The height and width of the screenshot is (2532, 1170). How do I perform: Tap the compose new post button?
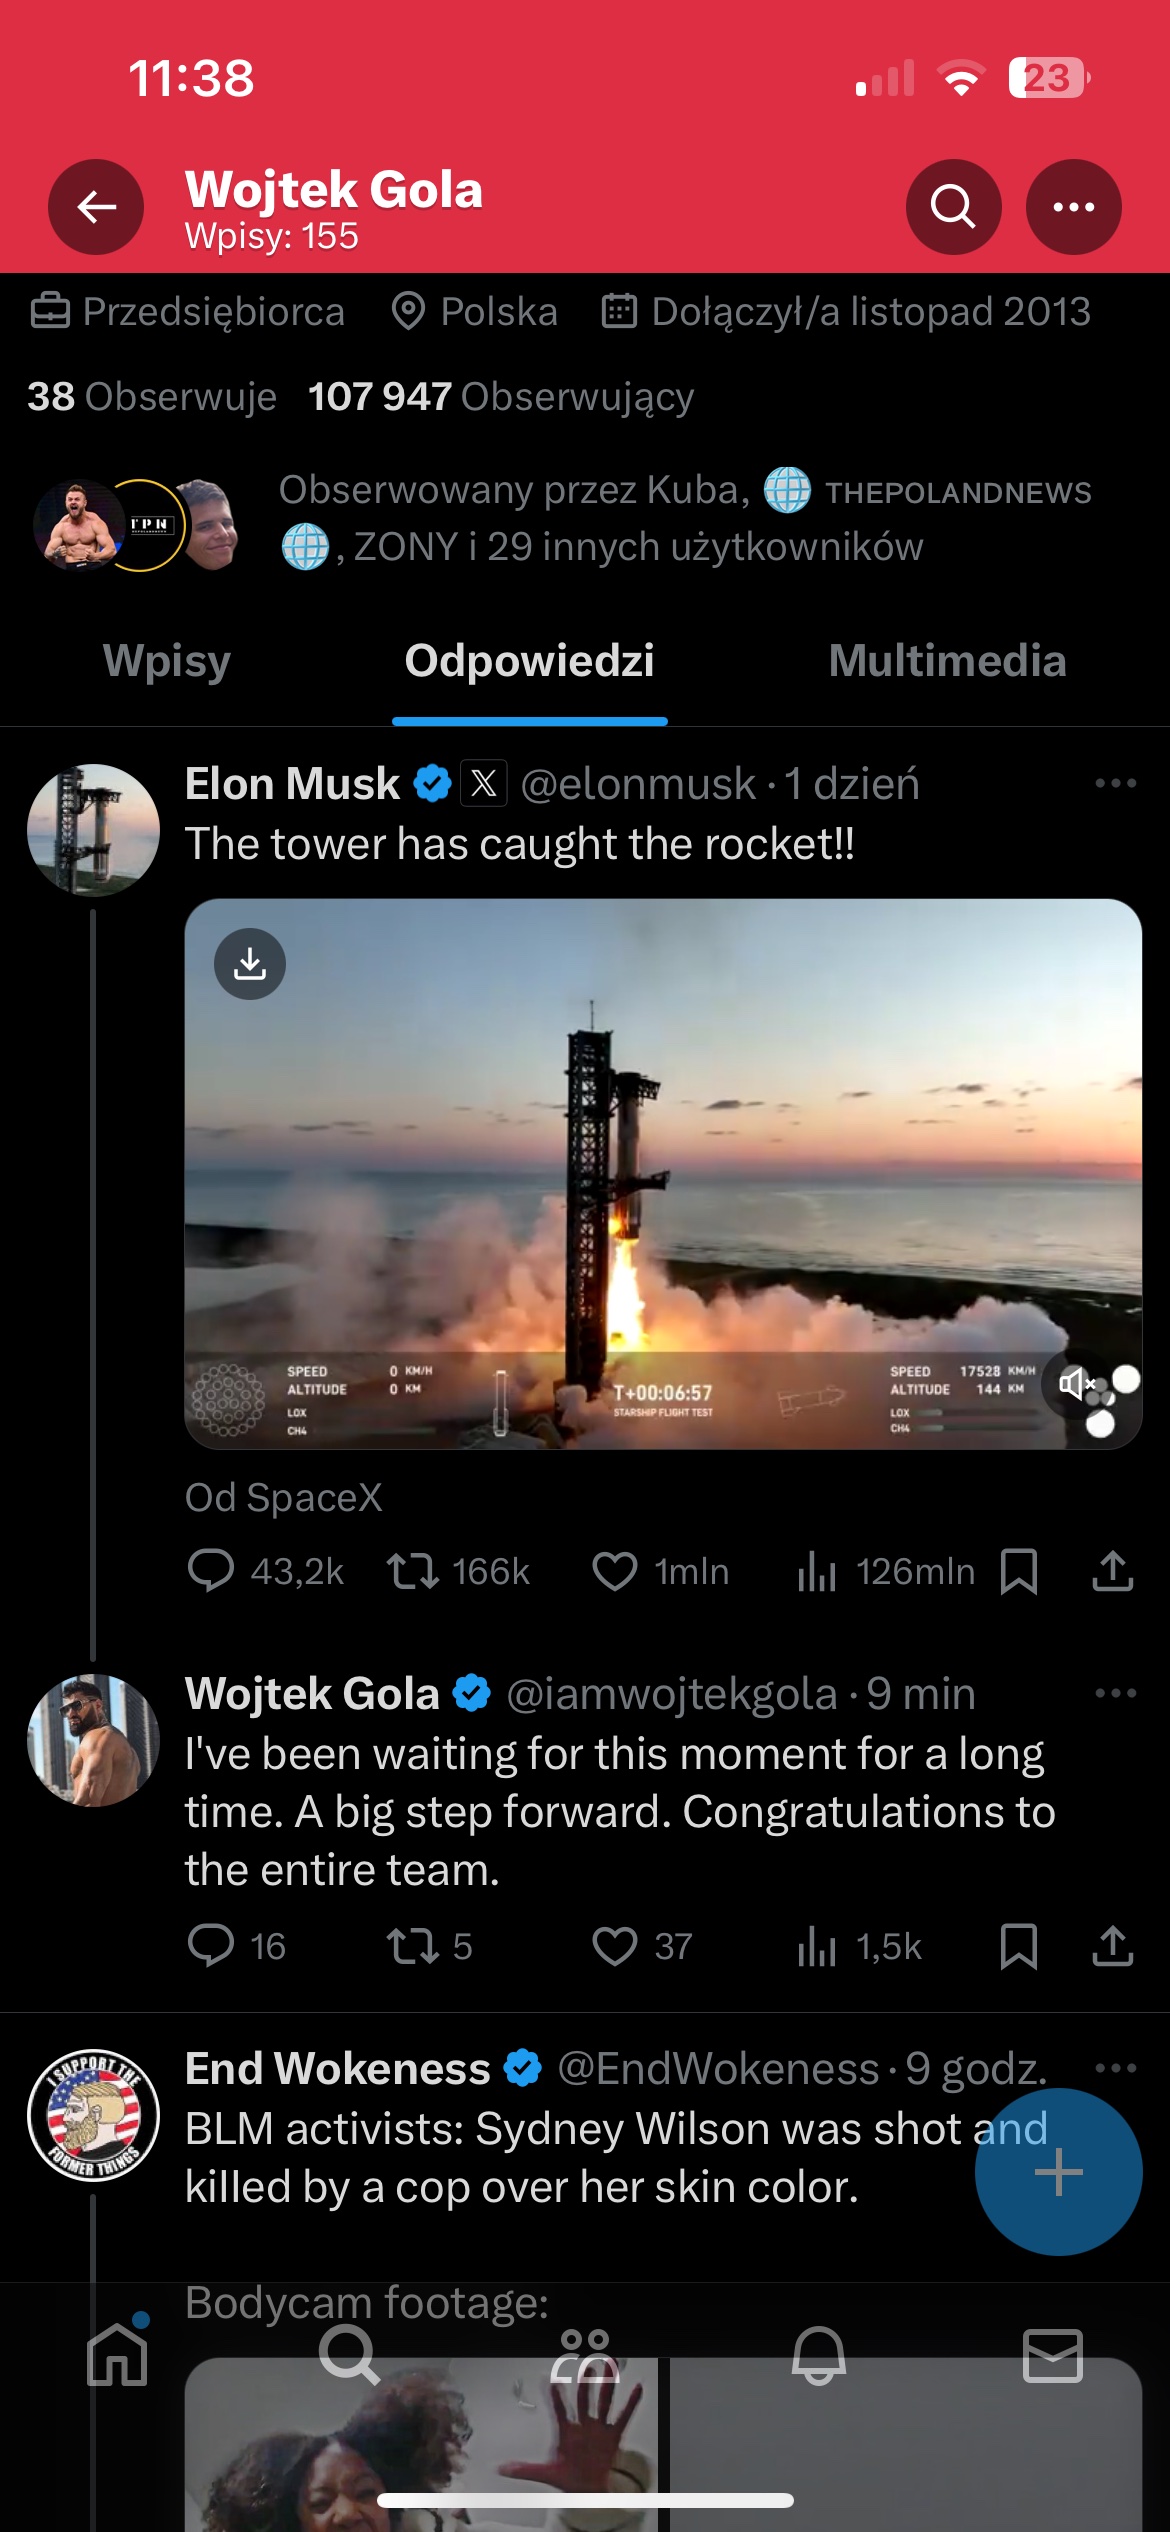[x=1058, y=2172]
